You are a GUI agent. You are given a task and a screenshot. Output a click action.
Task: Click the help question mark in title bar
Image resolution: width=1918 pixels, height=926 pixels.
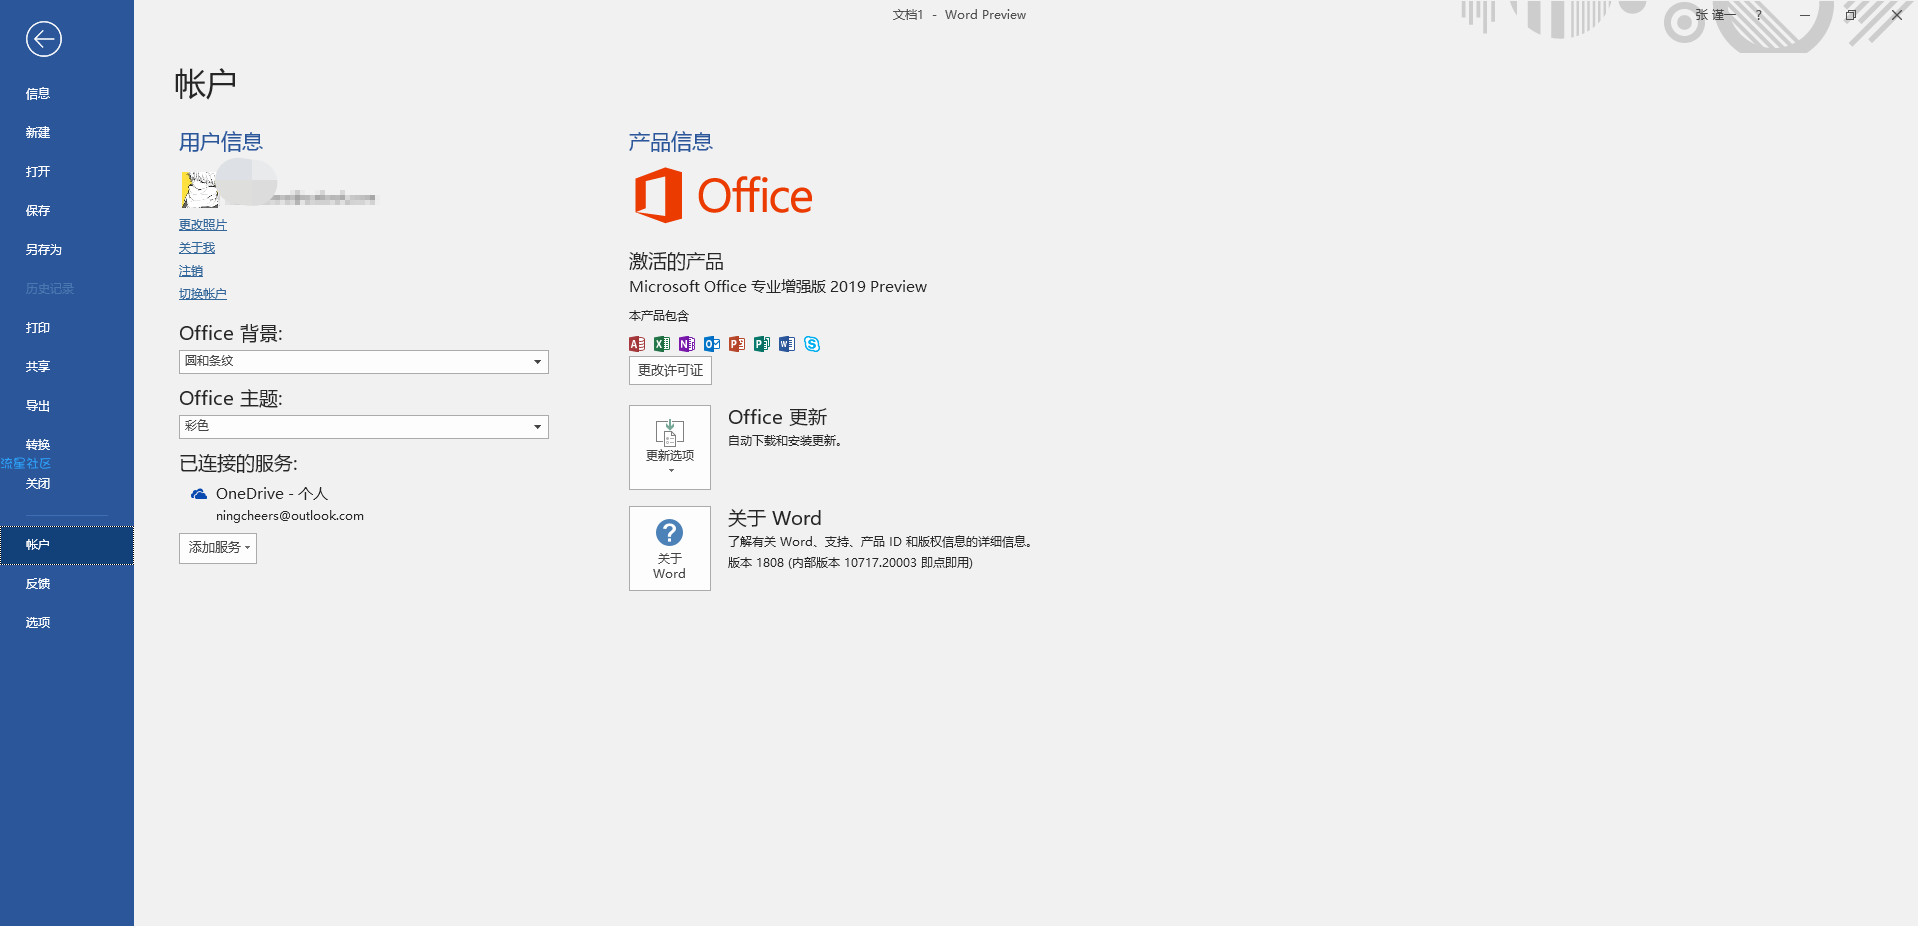(1759, 15)
